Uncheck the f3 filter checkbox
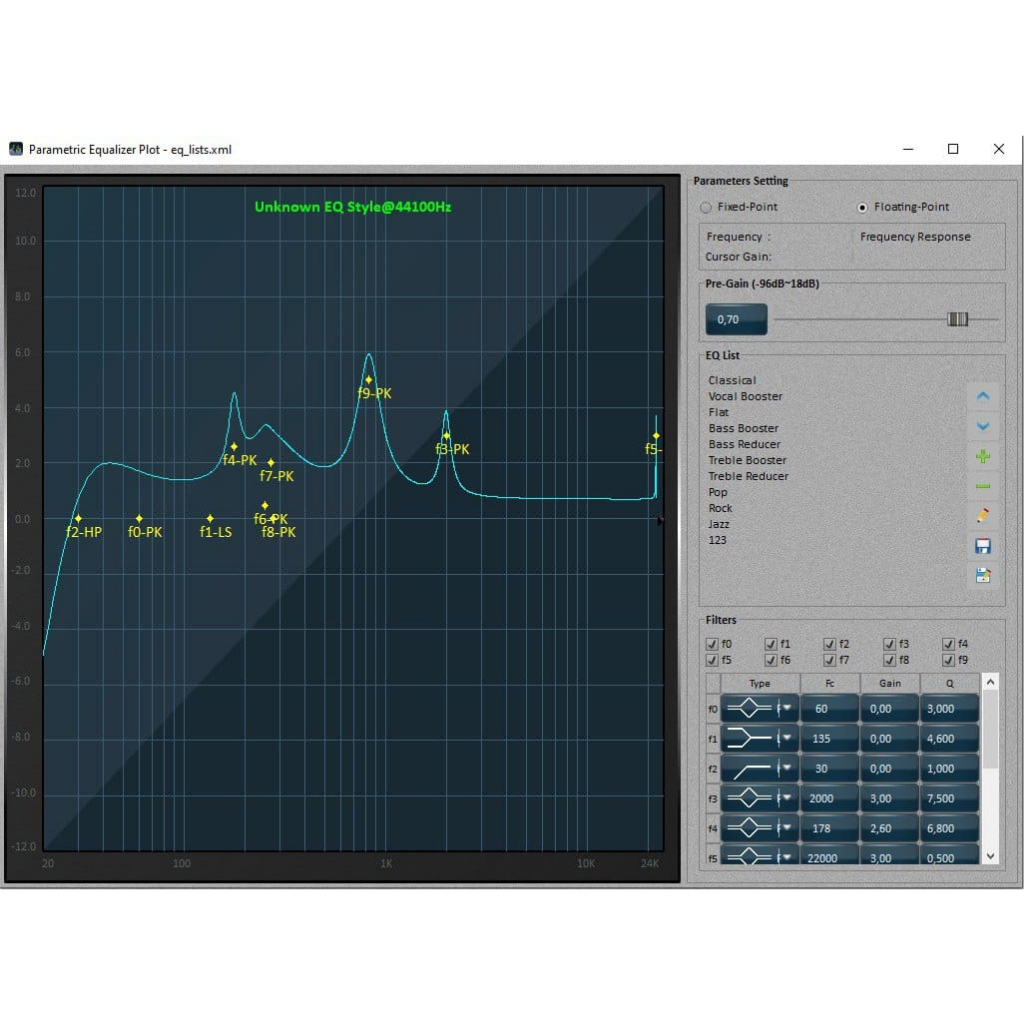The width and height of the screenshot is (1024, 1024). (889, 645)
